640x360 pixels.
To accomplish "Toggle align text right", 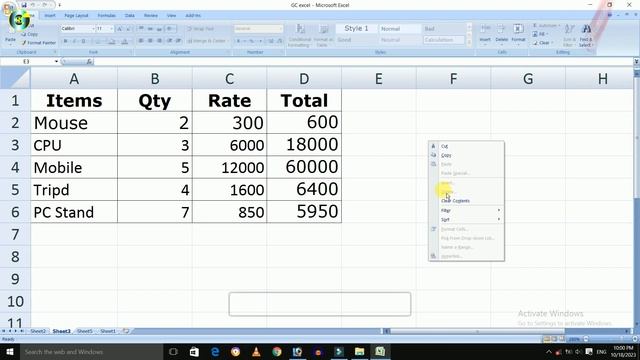I will [x=160, y=41].
